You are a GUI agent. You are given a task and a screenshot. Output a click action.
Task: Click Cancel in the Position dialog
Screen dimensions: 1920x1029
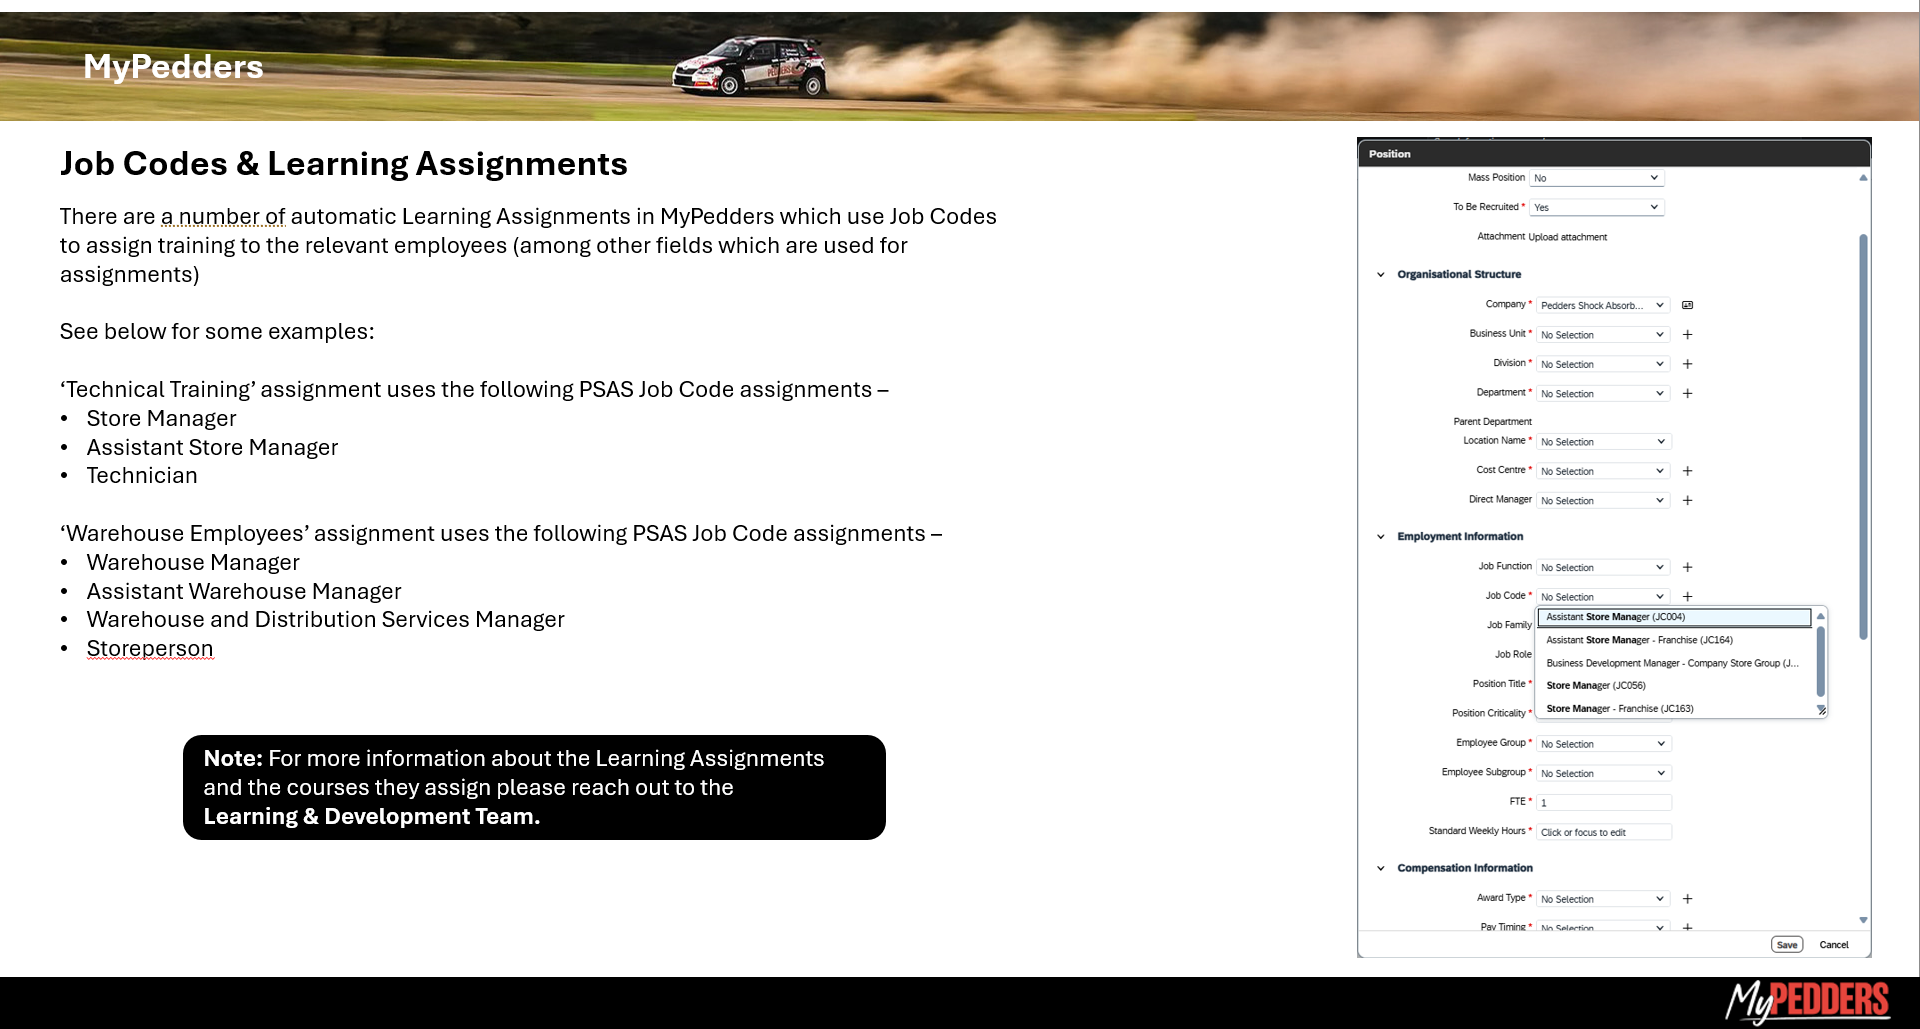[x=1833, y=945]
